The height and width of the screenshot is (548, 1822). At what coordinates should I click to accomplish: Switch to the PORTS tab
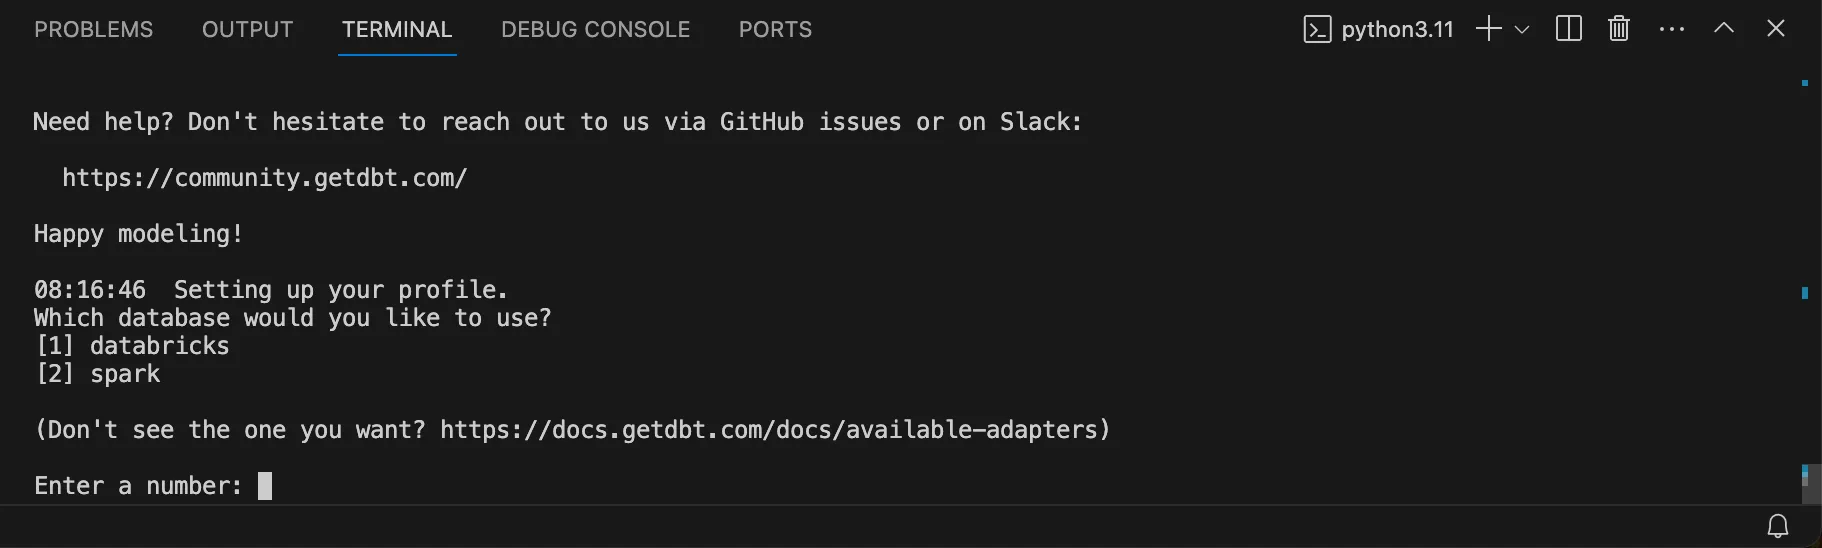tap(775, 30)
